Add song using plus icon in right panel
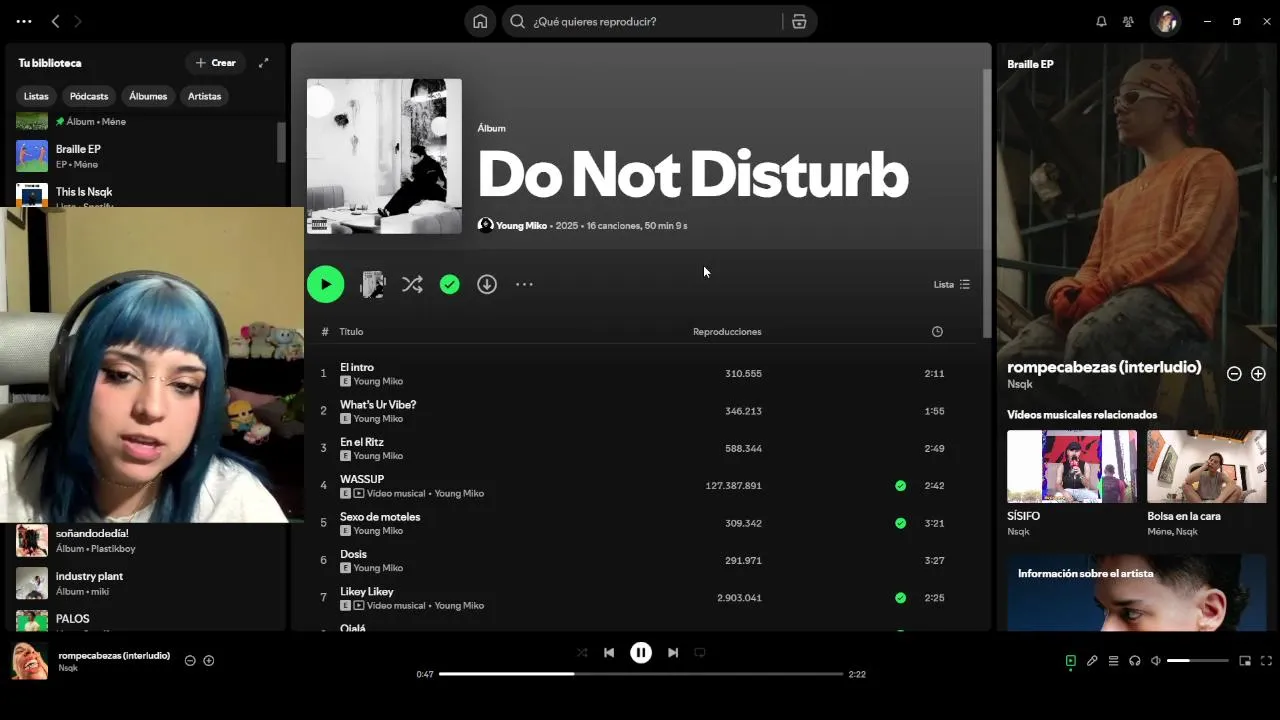 [1258, 373]
